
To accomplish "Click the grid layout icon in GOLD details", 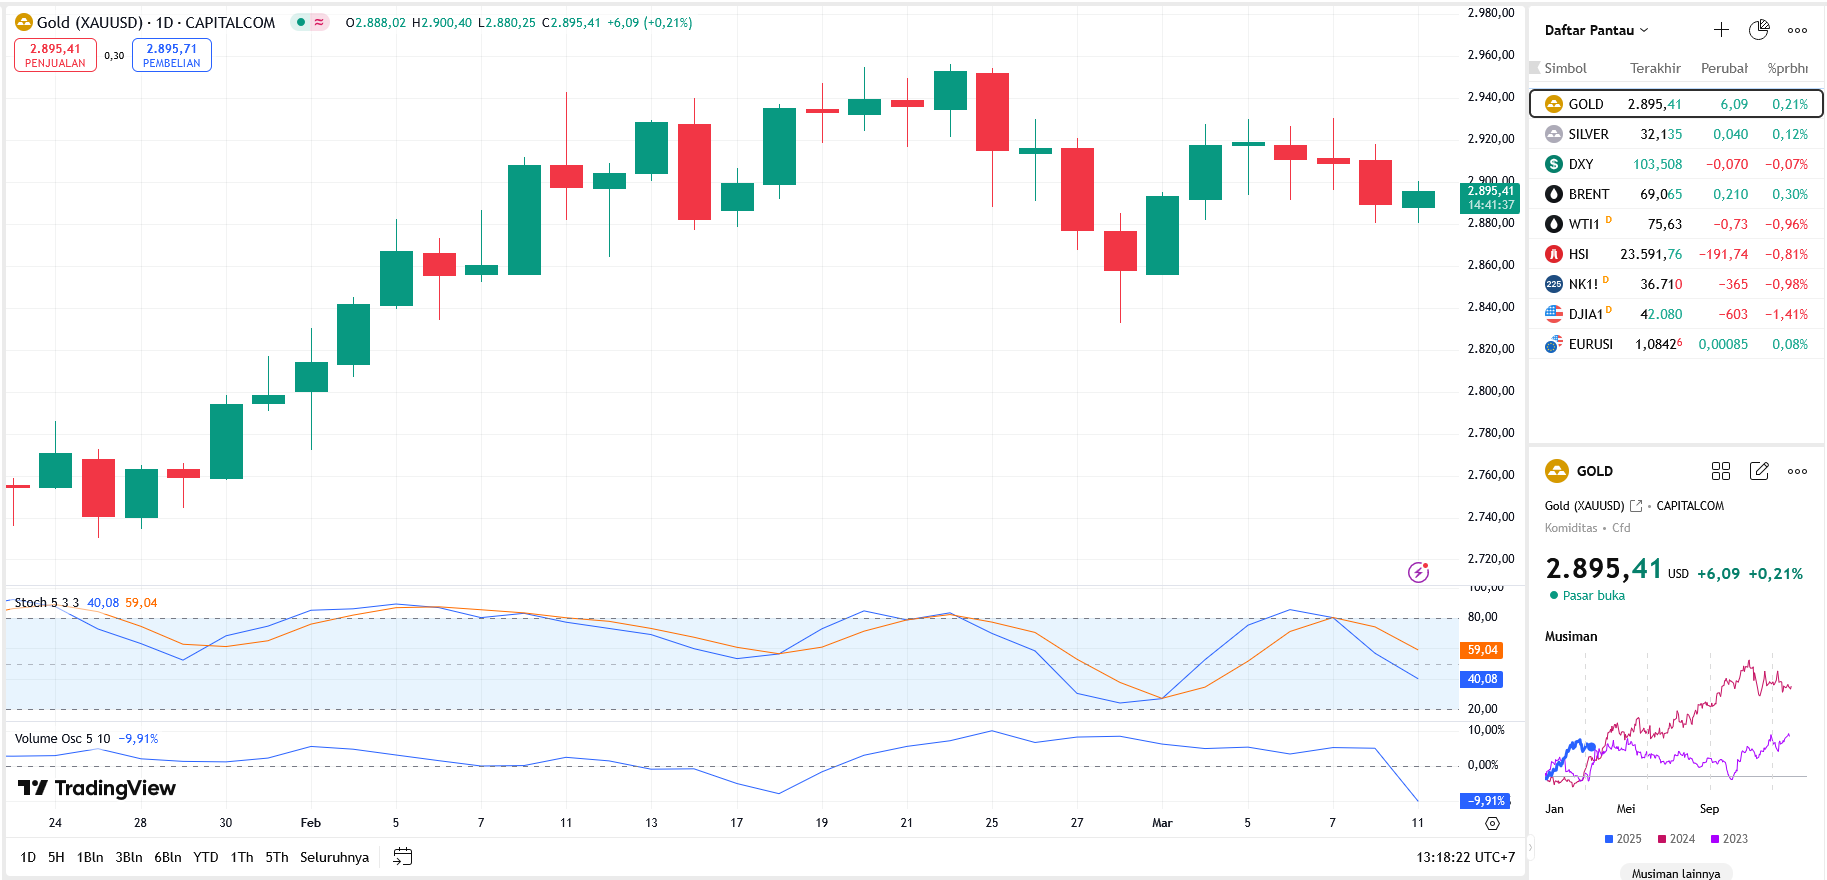I will tap(1721, 471).
